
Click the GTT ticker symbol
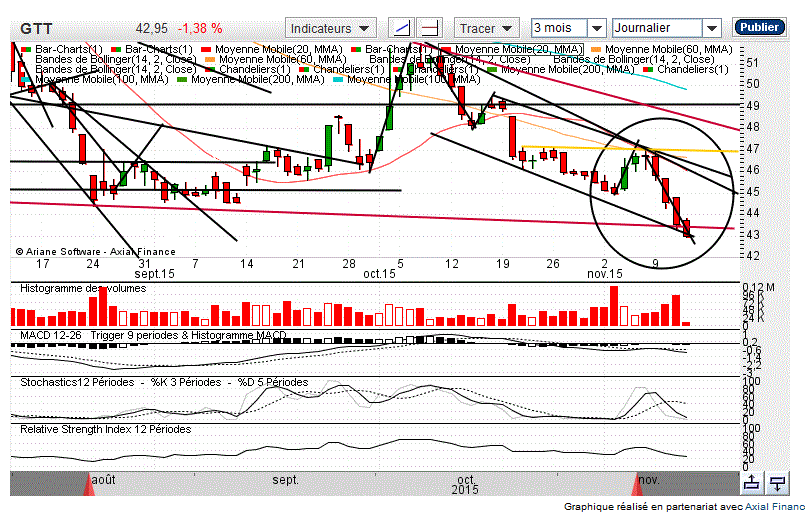(x=36, y=29)
